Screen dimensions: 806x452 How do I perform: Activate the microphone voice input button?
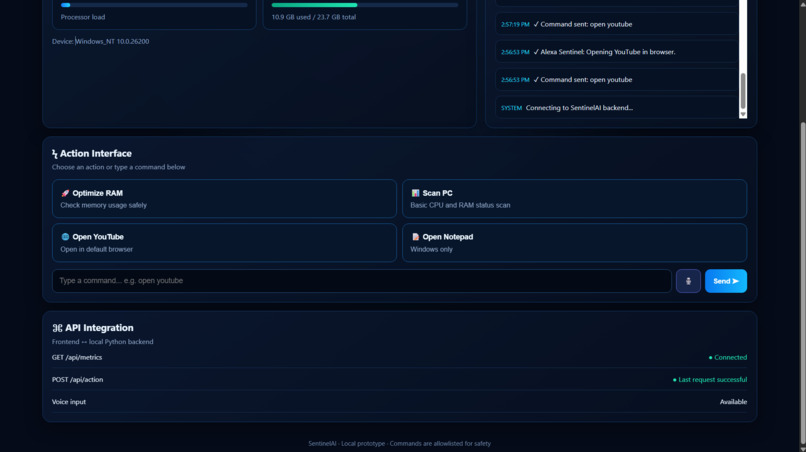pos(688,281)
